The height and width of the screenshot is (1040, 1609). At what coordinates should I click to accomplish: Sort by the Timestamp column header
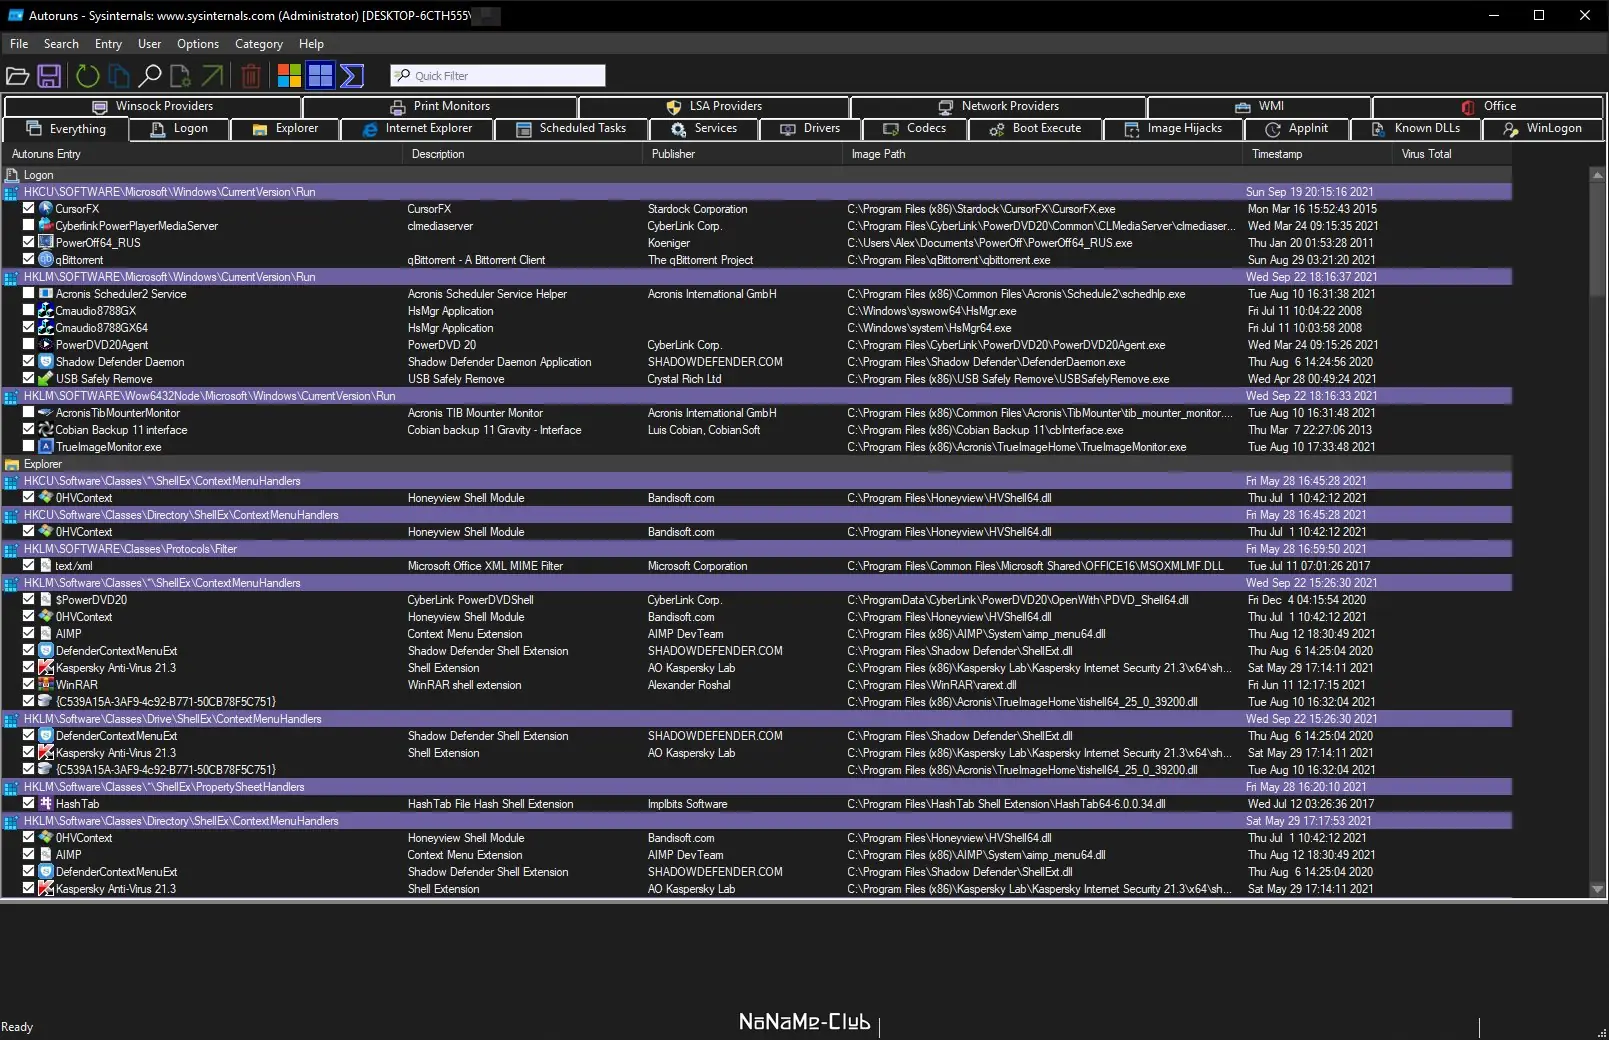[1318, 154]
